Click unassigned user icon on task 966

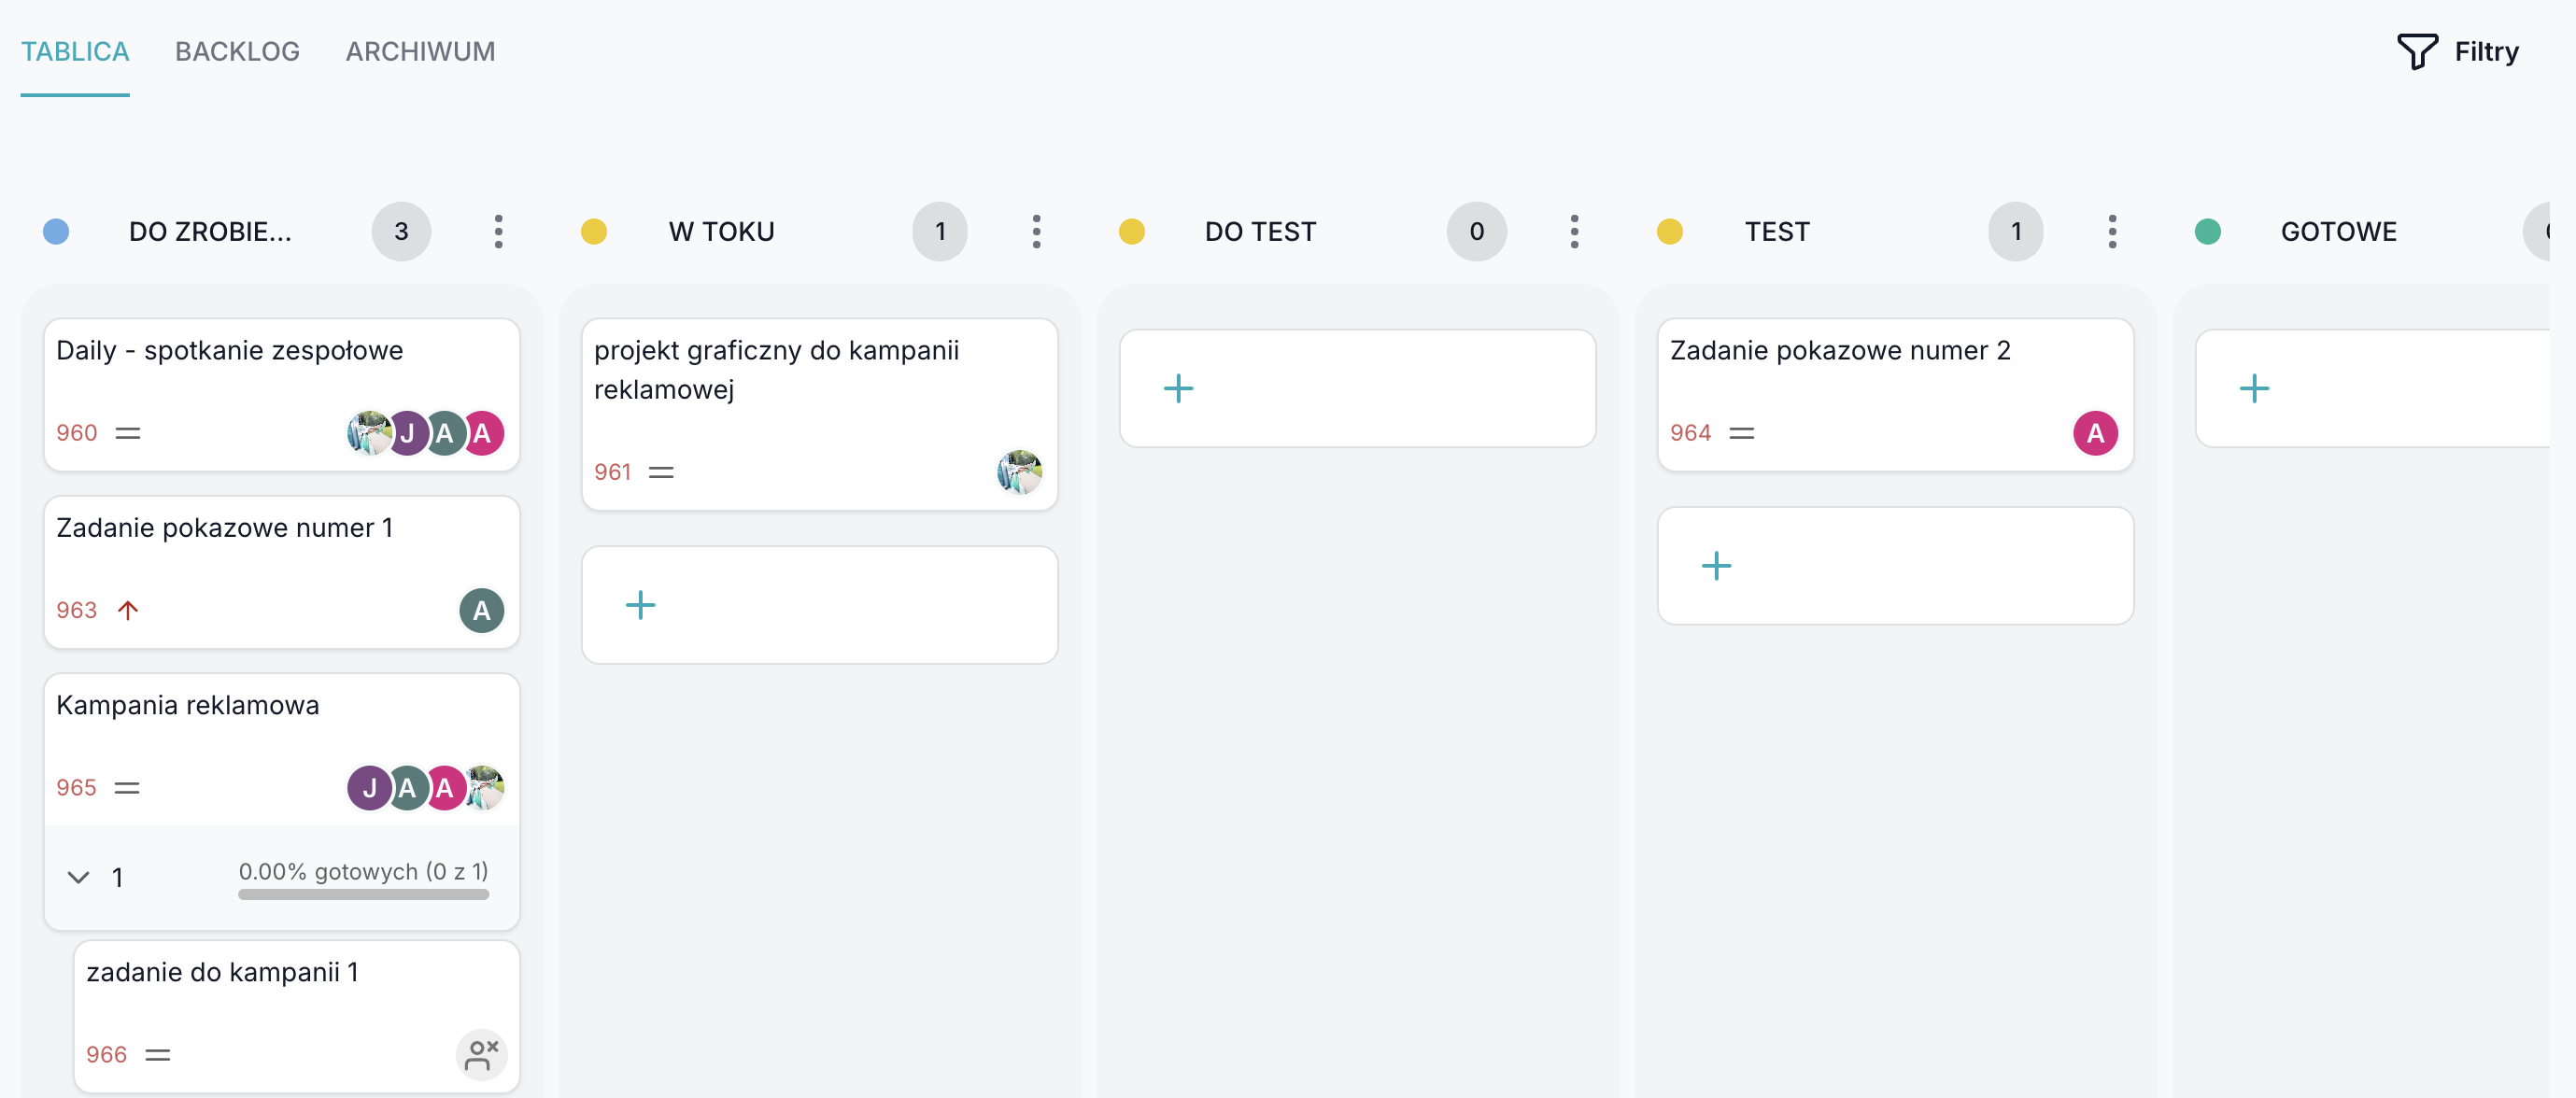point(481,1054)
